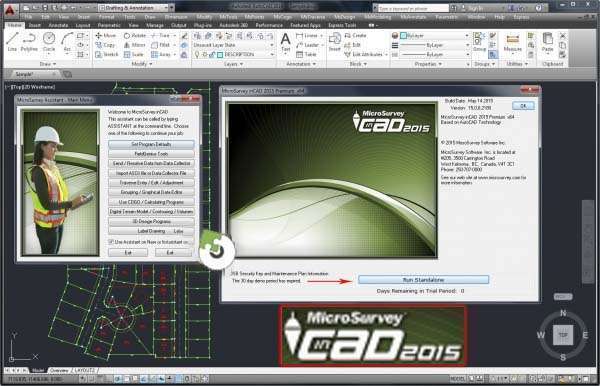
Task: Activate the Stretch tool
Action: pyautogui.click(x=107, y=55)
